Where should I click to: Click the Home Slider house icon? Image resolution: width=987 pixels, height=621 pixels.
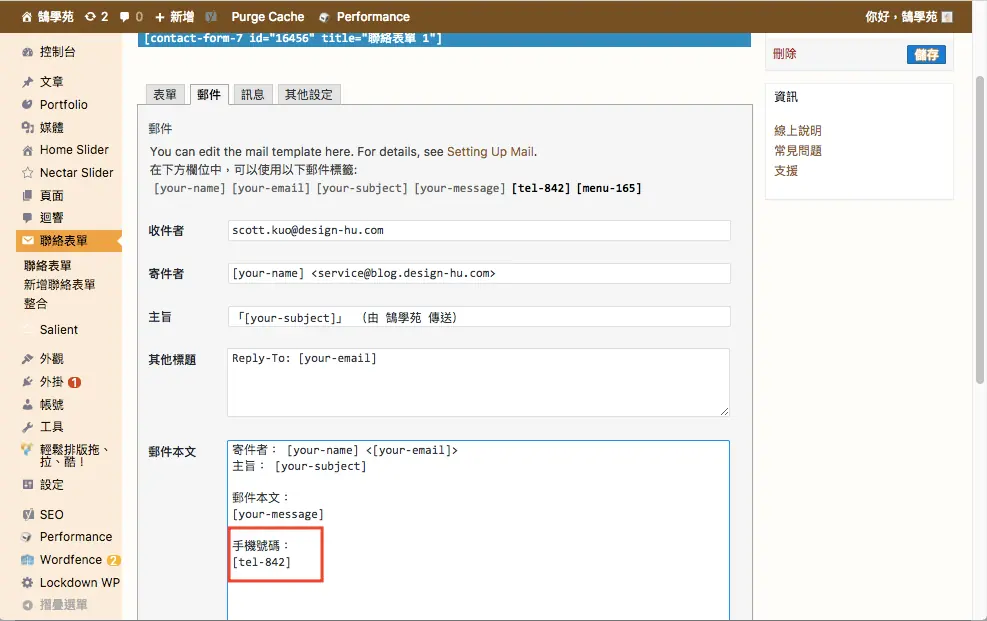pos(27,150)
